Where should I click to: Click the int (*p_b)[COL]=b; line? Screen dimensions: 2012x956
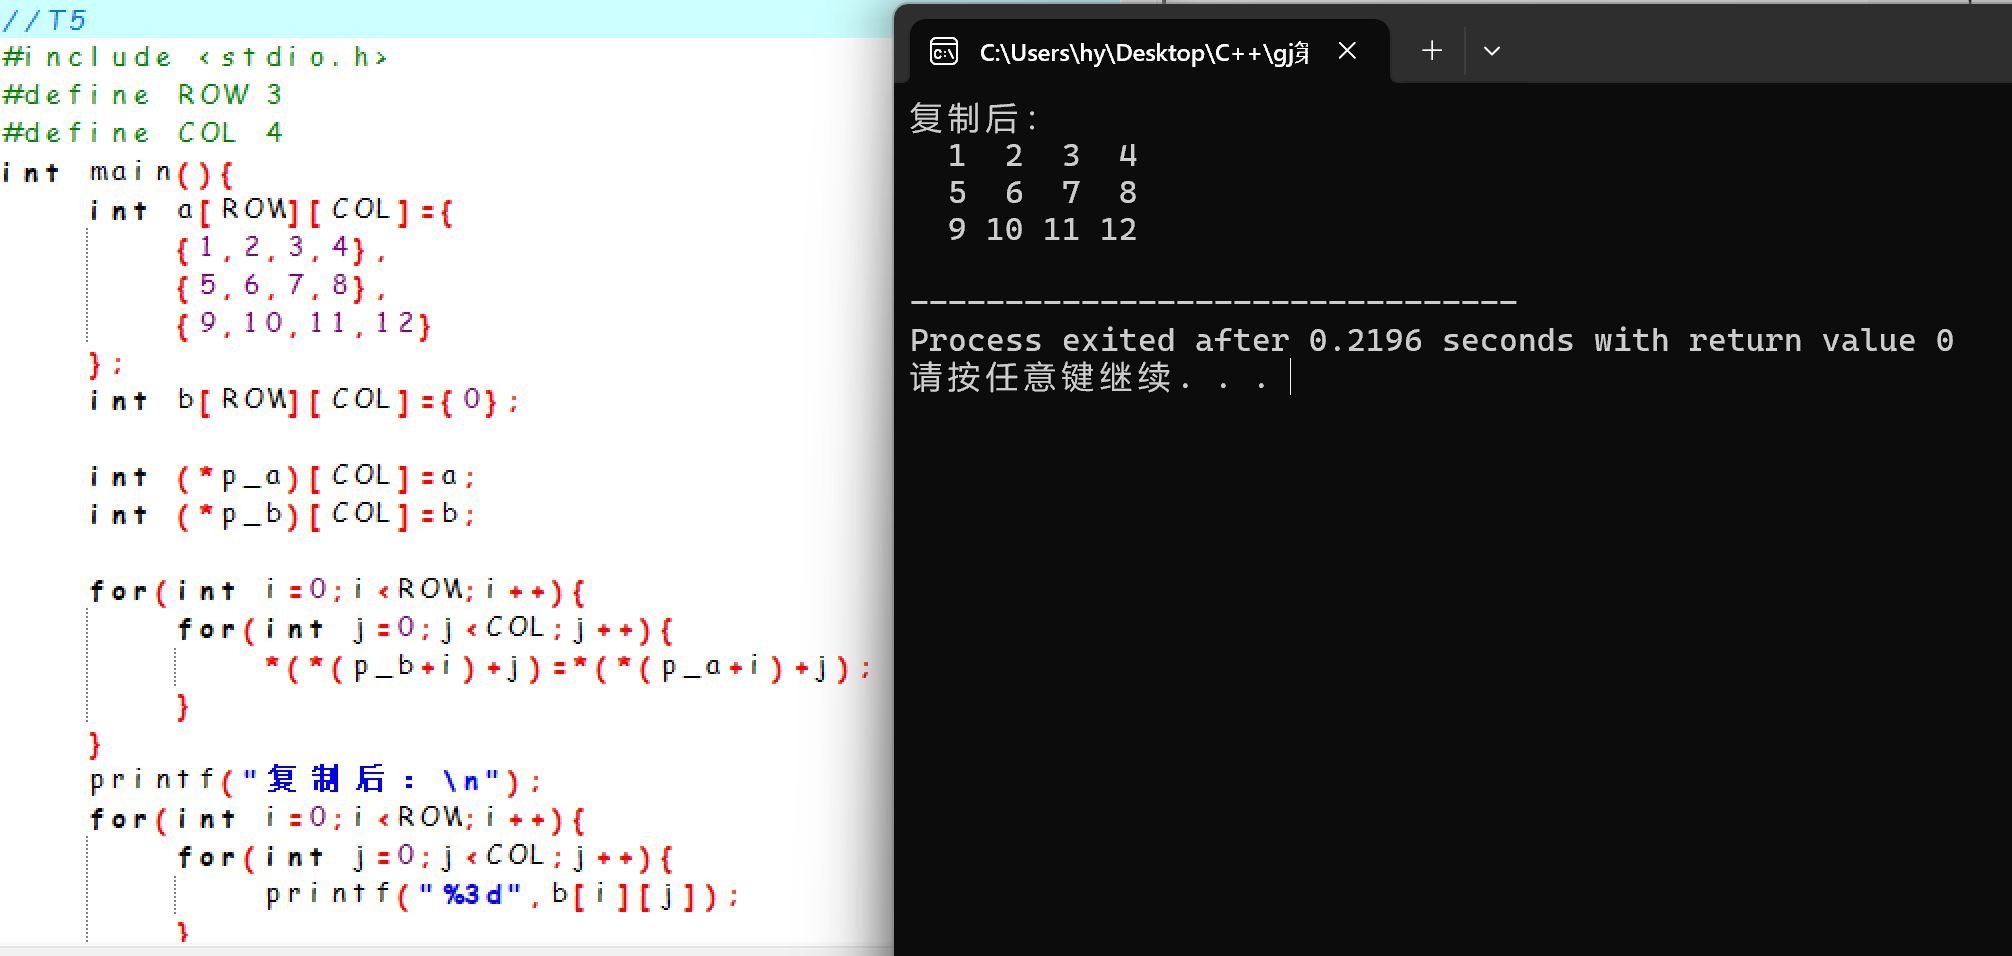click(x=282, y=515)
